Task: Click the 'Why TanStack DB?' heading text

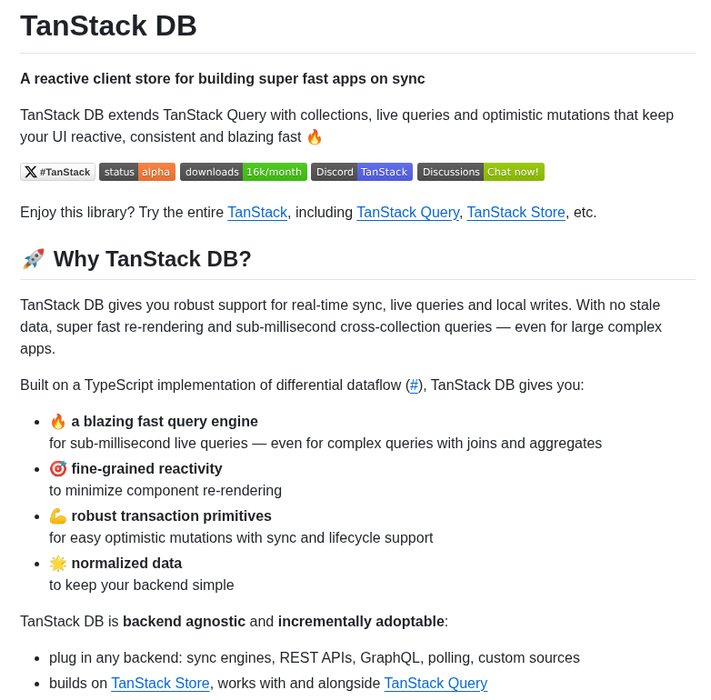Action: 152,260
